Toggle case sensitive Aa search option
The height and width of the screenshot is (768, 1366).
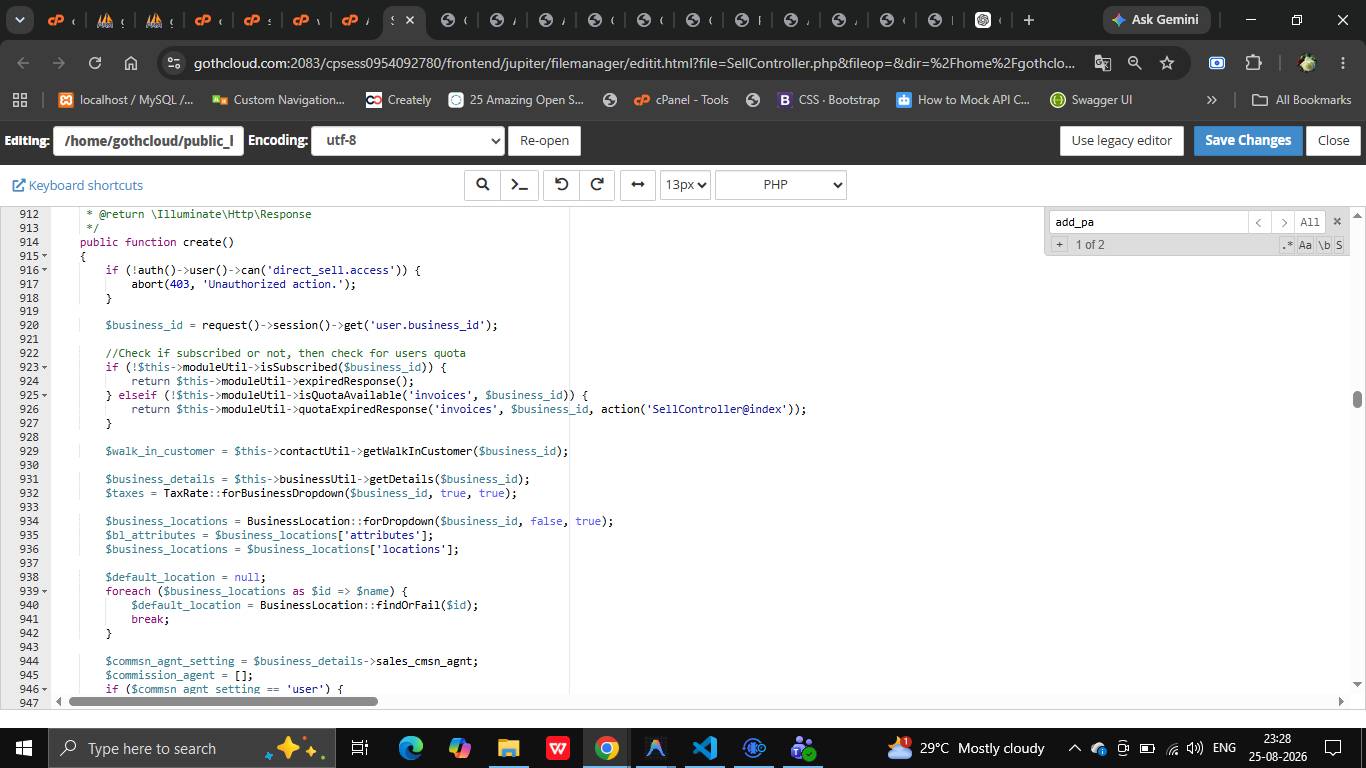click(x=1305, y=245)
